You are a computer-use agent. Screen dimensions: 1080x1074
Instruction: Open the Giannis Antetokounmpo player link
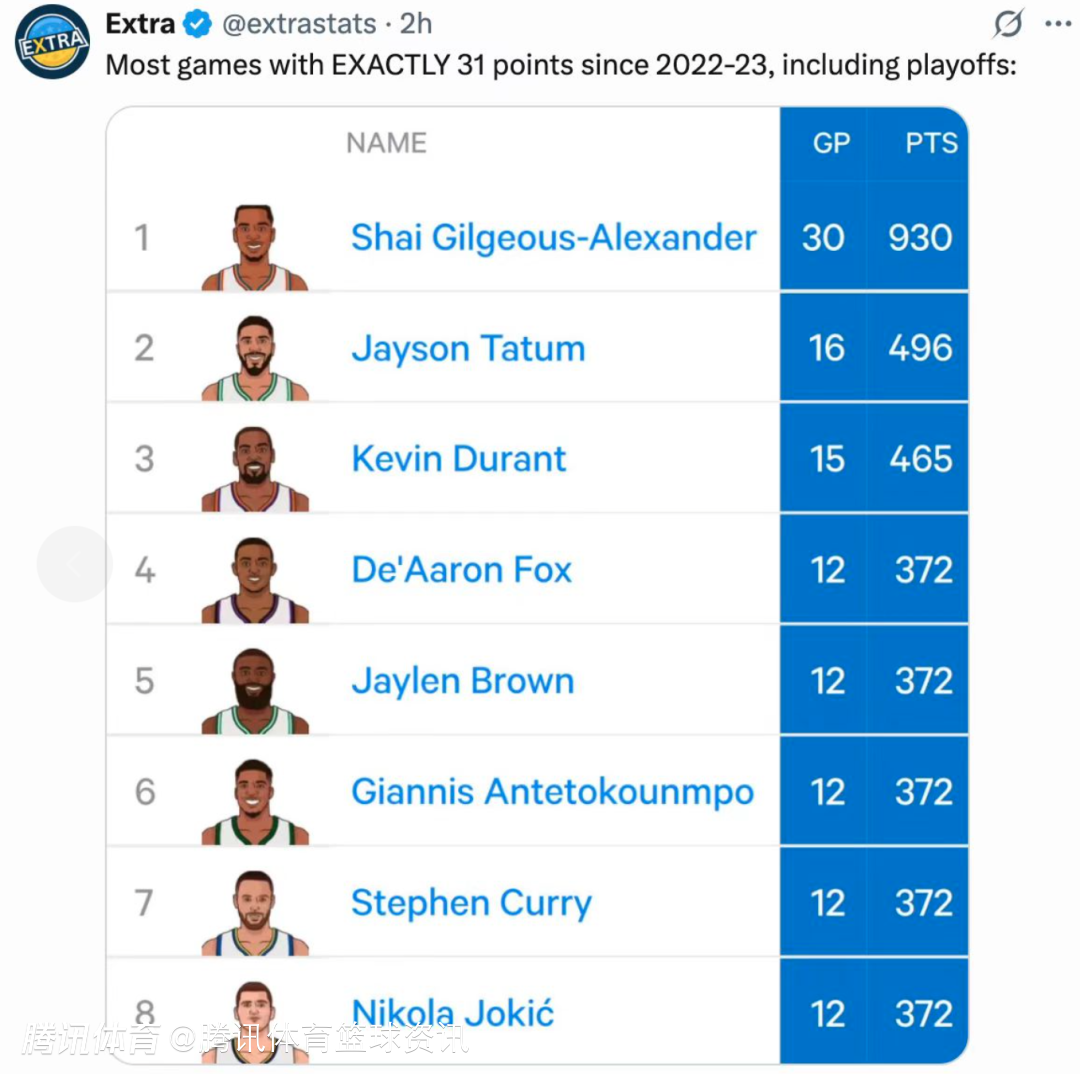tap(552, 792)
